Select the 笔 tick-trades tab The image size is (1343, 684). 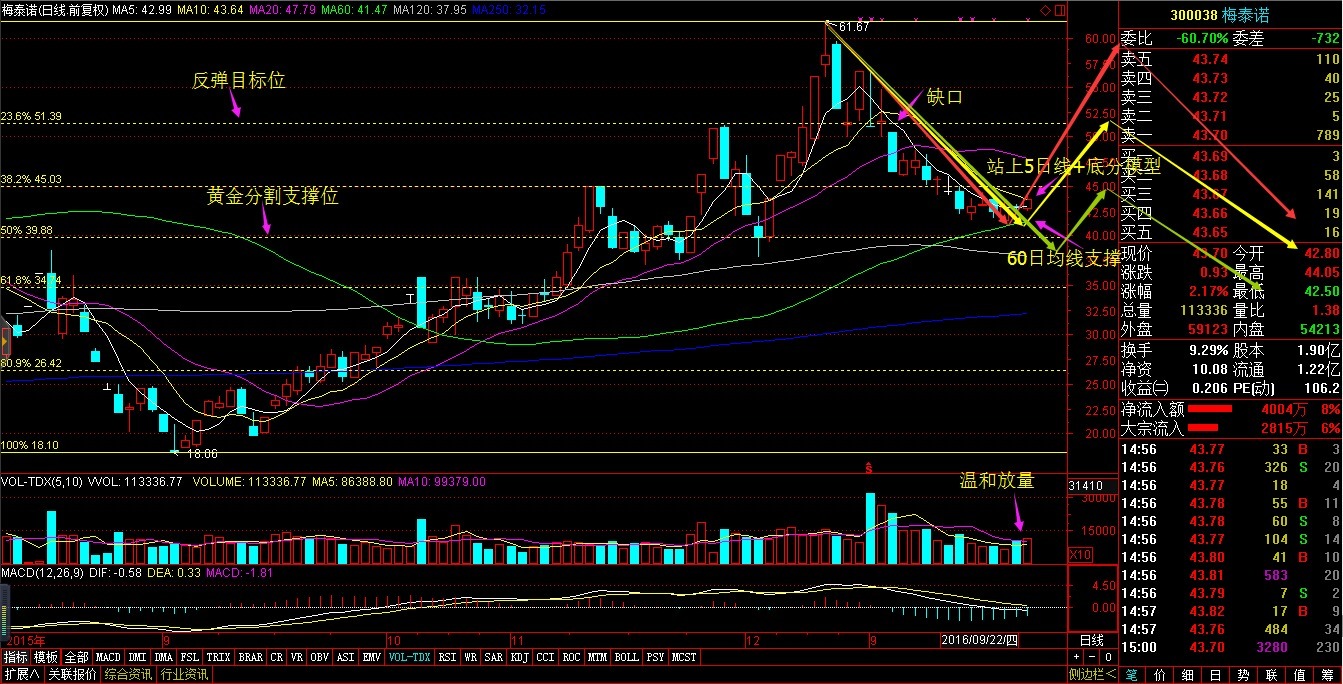(1131, 675)
